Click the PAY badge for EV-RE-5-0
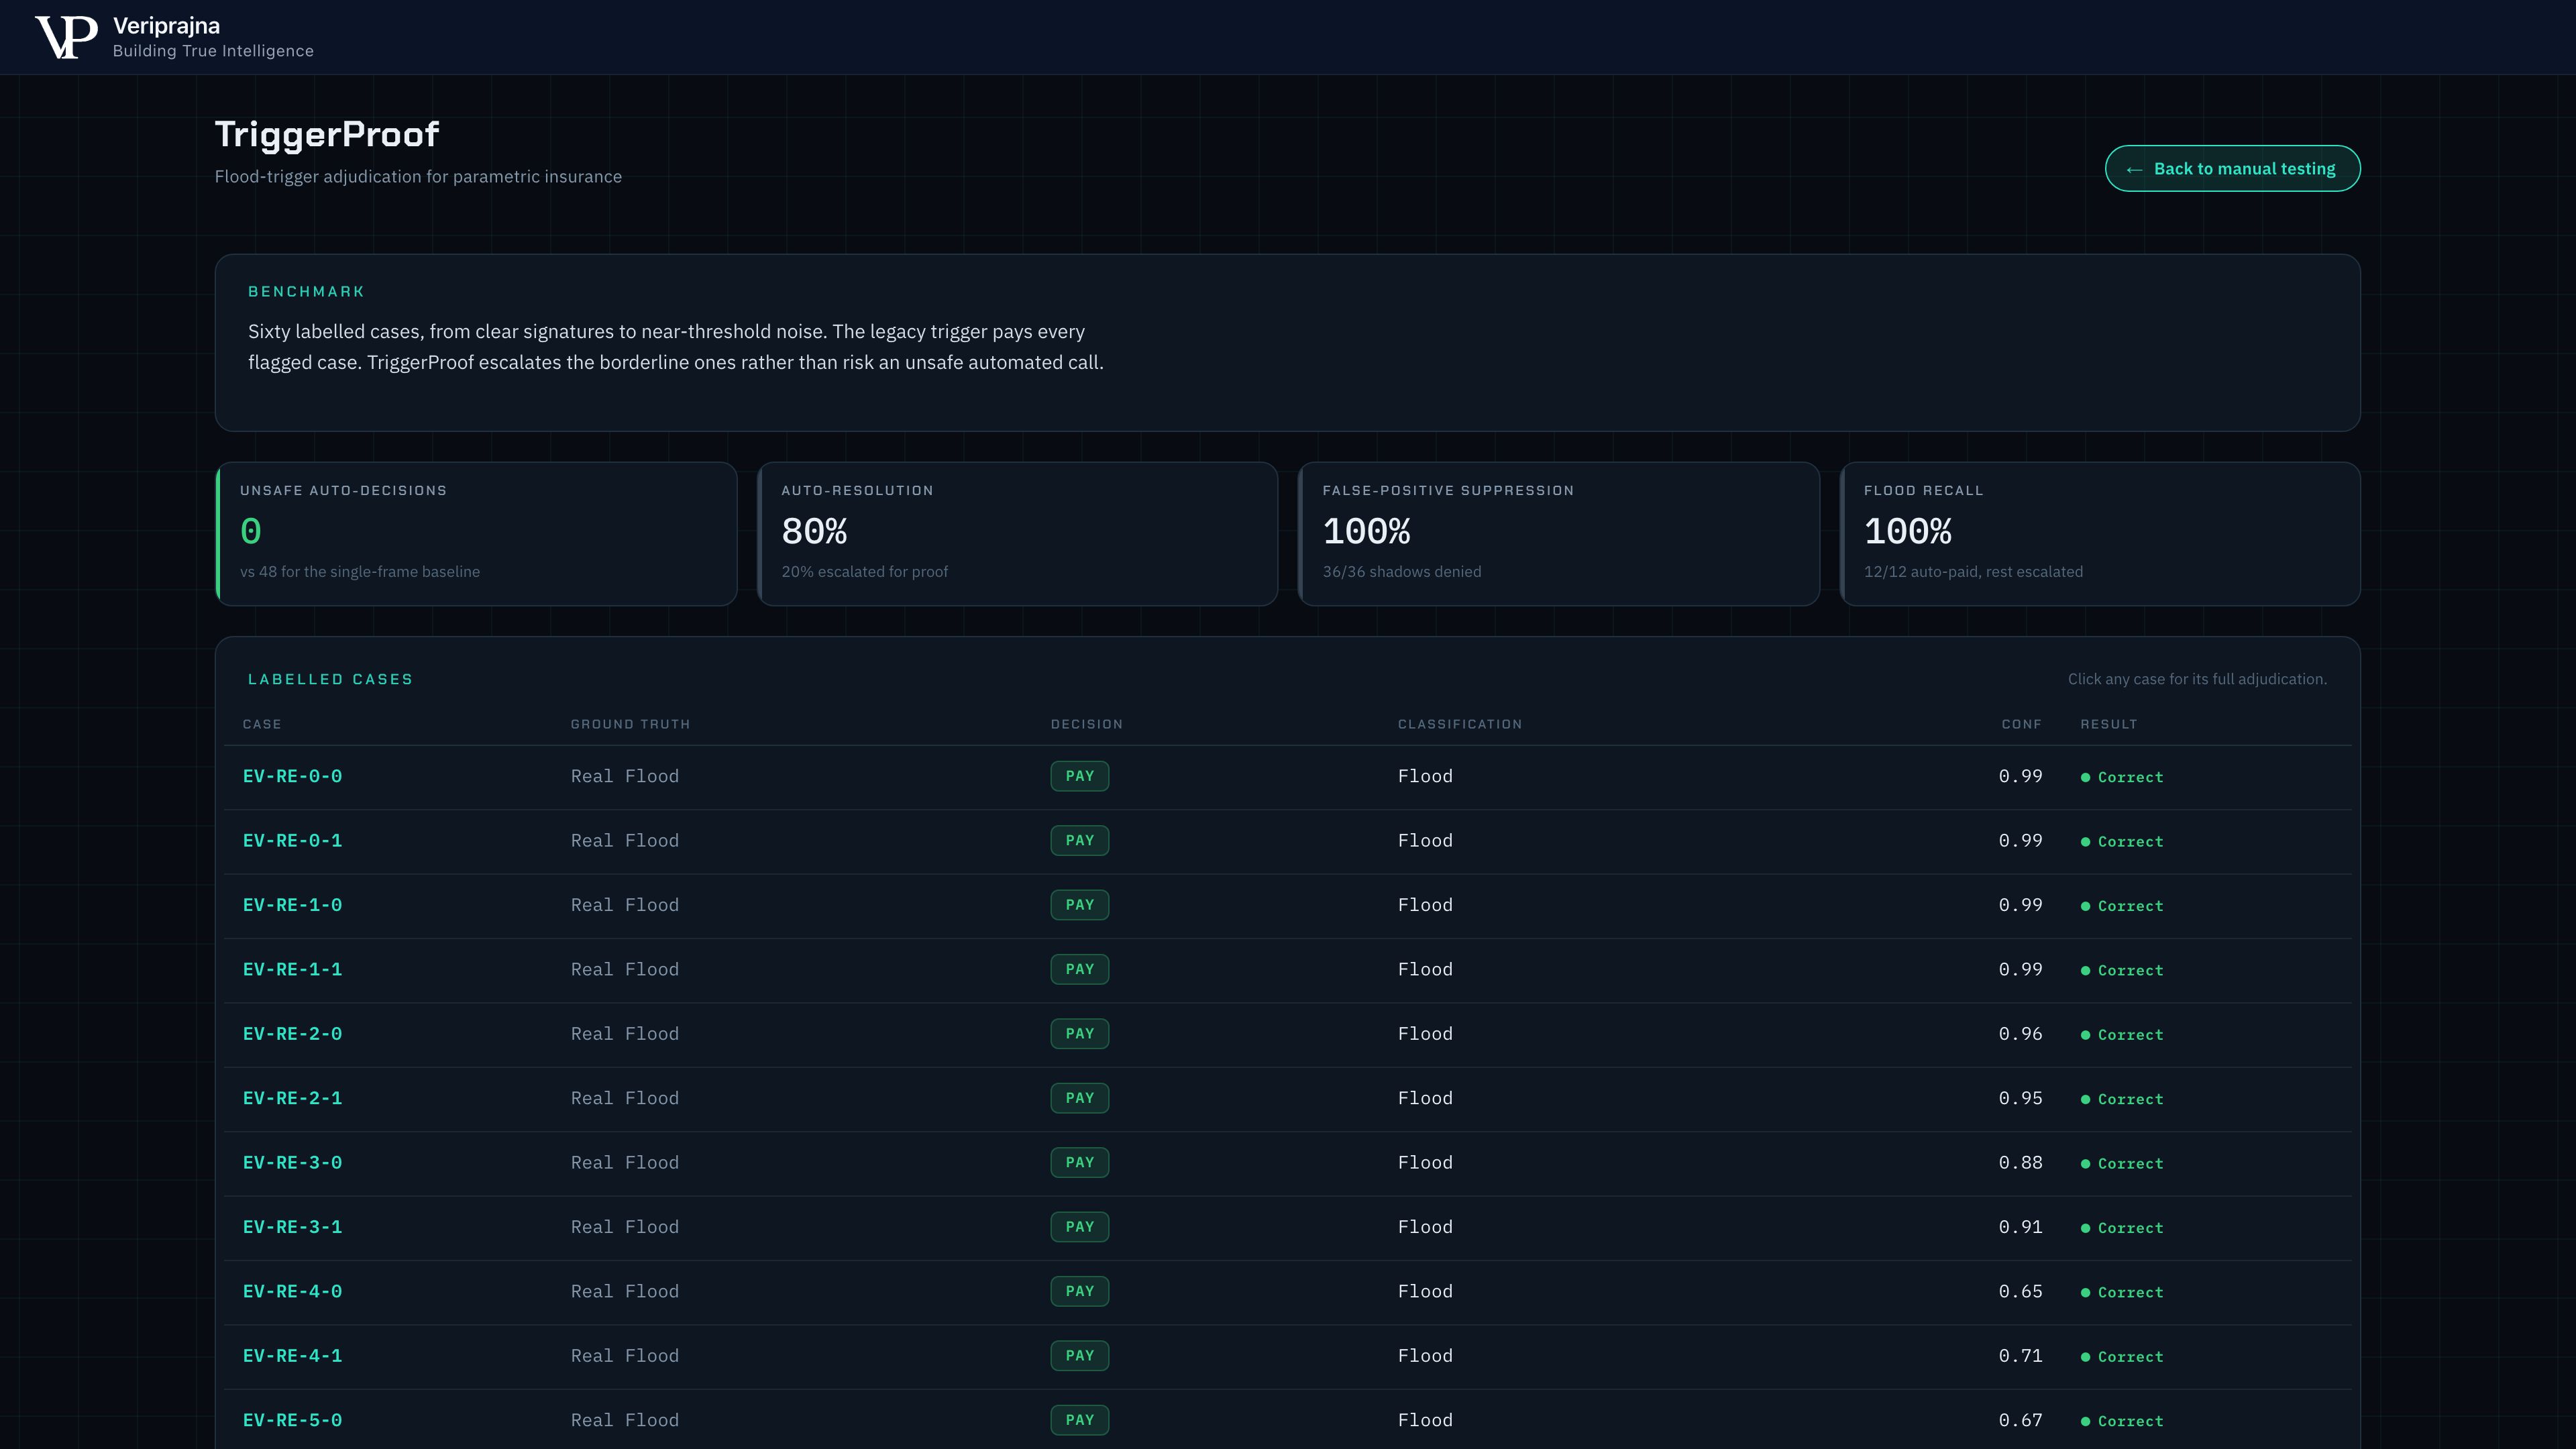The width and height of the screenshot is (2576, 1449). click(1079, 1420)
